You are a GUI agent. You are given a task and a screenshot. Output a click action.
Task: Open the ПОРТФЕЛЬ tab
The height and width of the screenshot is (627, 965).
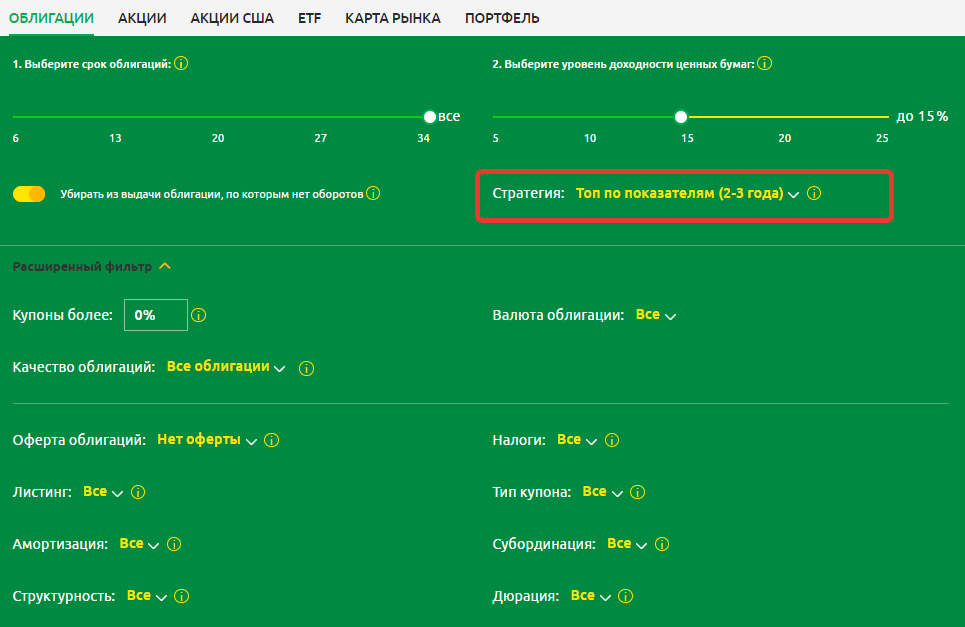(502, 18)
